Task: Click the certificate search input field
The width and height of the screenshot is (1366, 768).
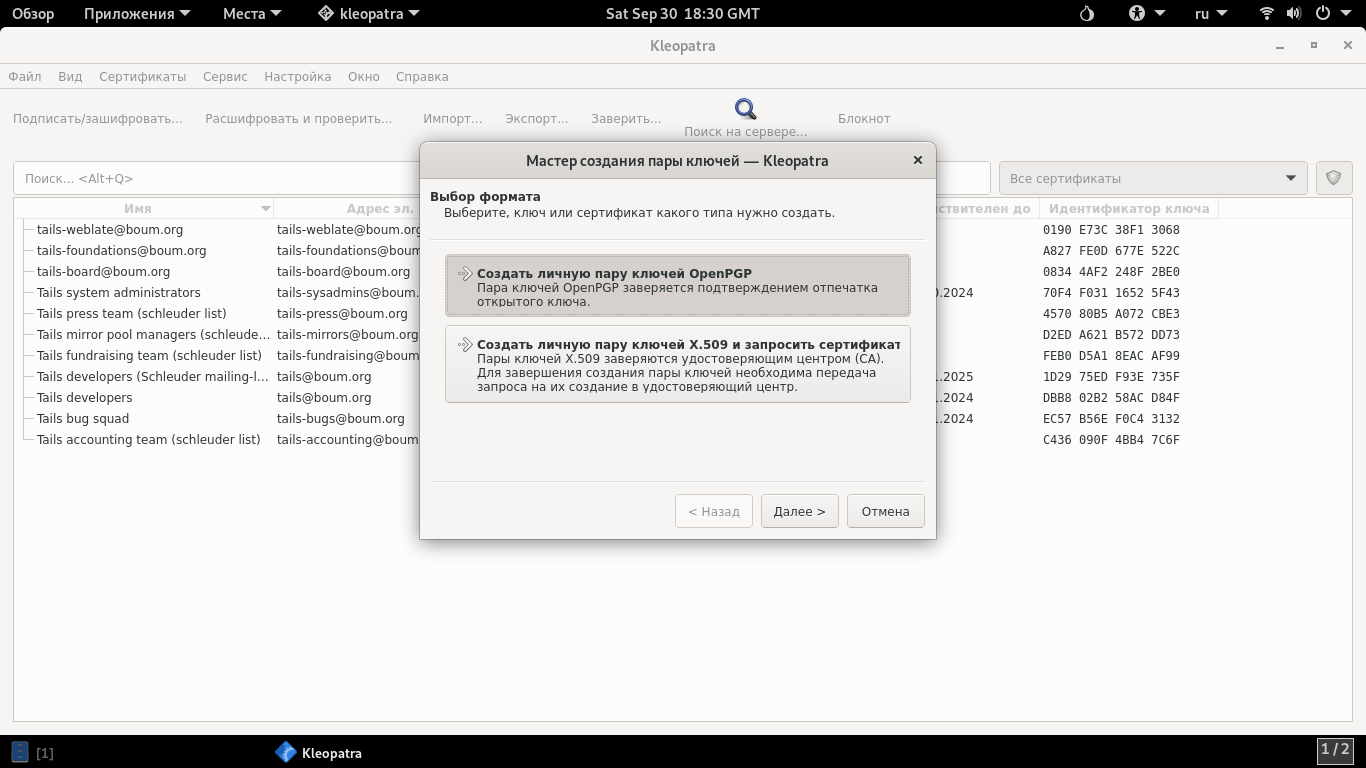Action: (x=215, y=178)
